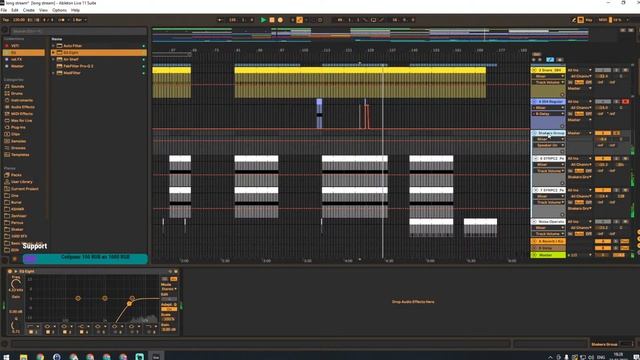Click the arrangement overview strip
The image size is (640, 360).
[370, 35]
